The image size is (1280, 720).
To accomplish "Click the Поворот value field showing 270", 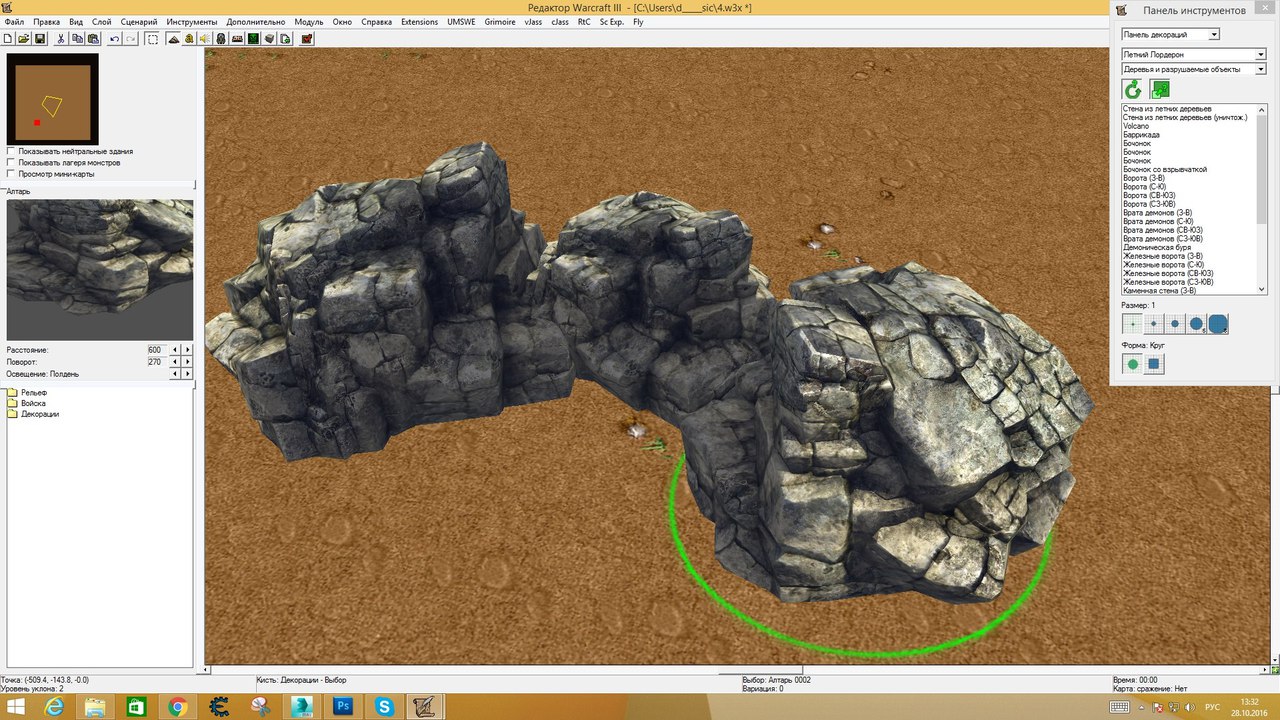I will coord(155,362).
